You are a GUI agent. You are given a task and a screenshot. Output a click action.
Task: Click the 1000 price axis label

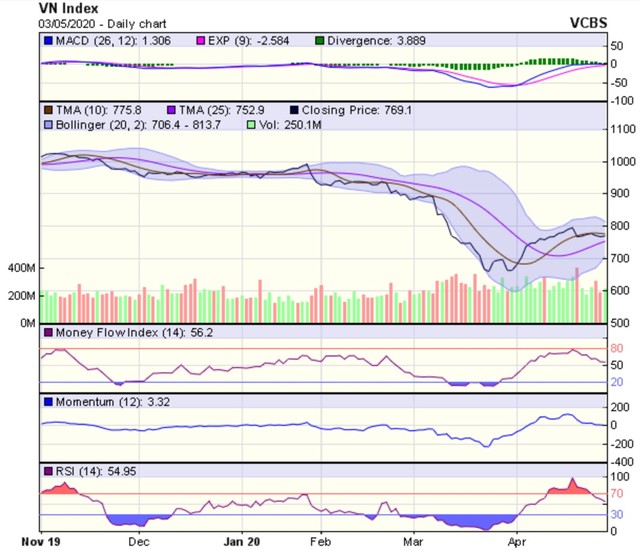tap(623, 161)
